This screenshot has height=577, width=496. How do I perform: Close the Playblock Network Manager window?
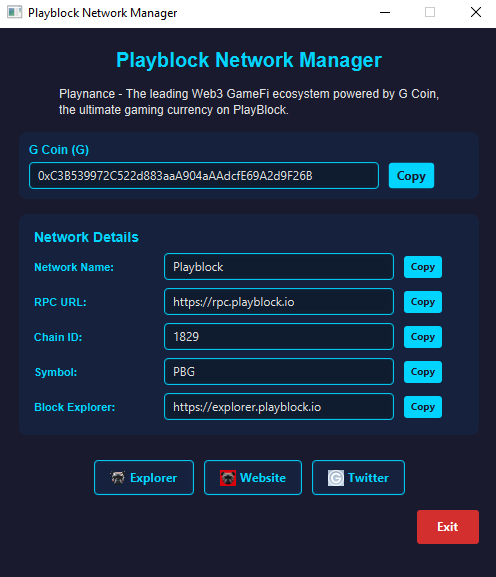(476, 12)
